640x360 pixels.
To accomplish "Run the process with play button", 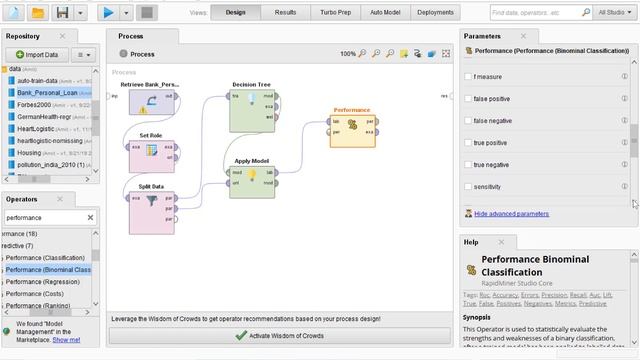I will (108, 13).
